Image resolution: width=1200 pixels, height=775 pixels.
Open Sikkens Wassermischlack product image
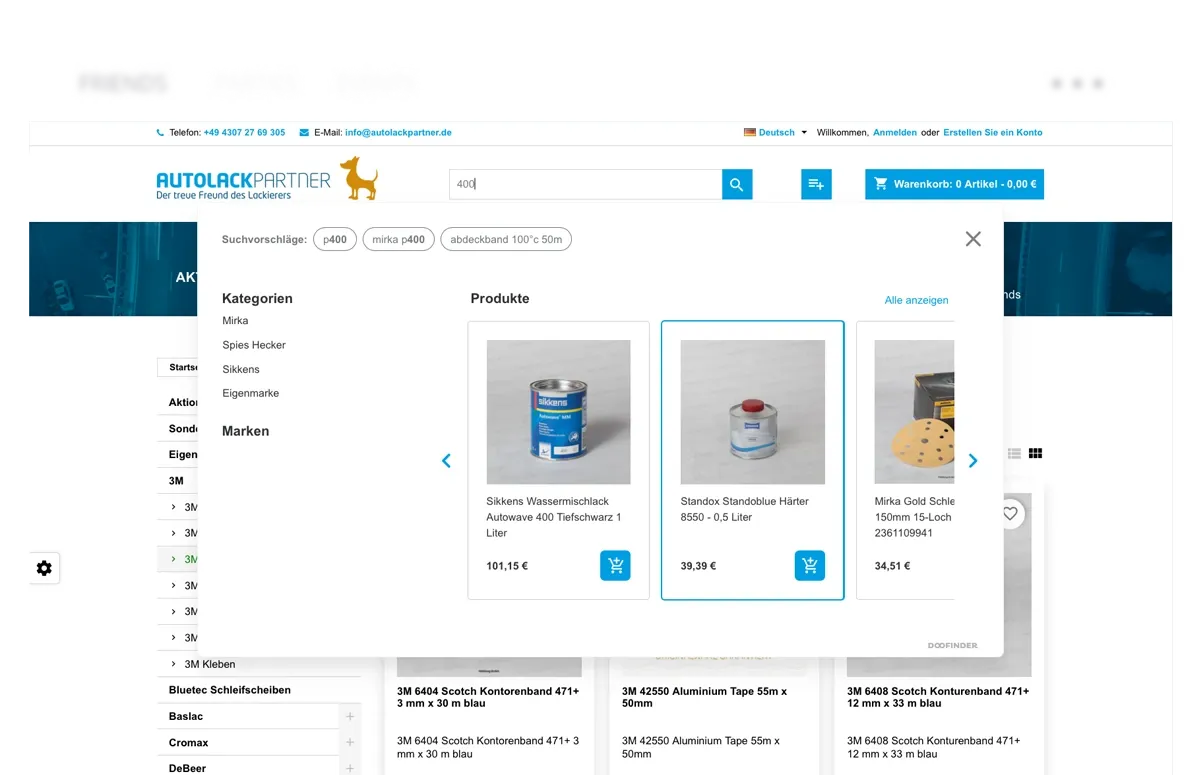[558, 412]
